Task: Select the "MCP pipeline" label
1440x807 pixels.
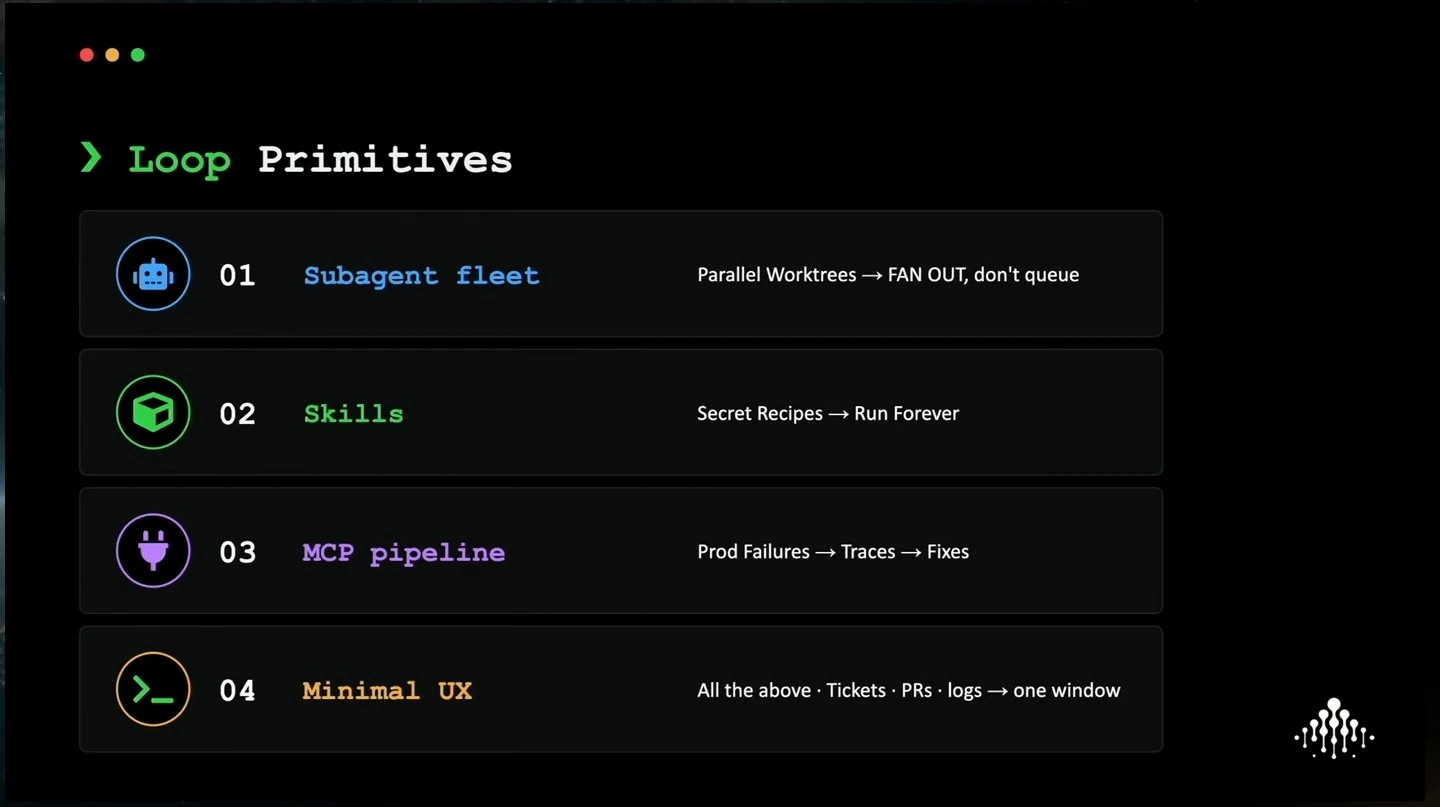Action: click(403, 552)
